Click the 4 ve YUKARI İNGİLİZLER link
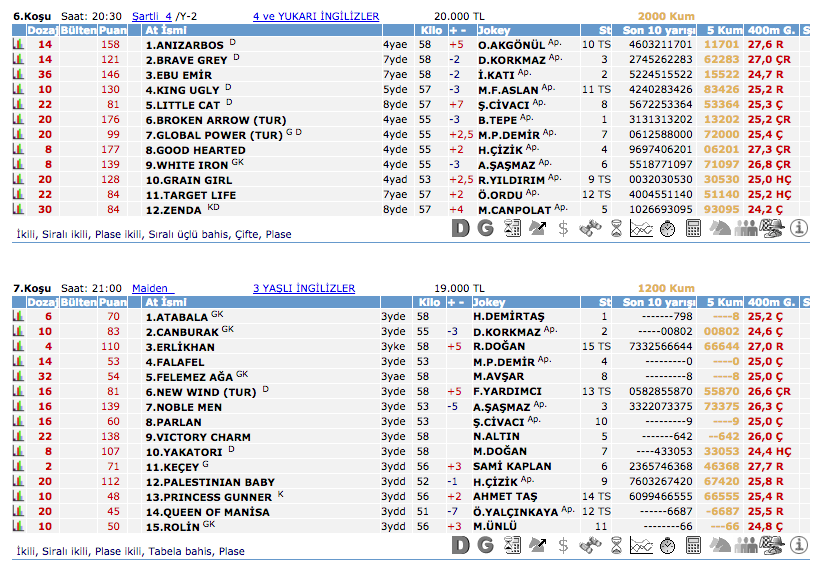 point(315,16)
